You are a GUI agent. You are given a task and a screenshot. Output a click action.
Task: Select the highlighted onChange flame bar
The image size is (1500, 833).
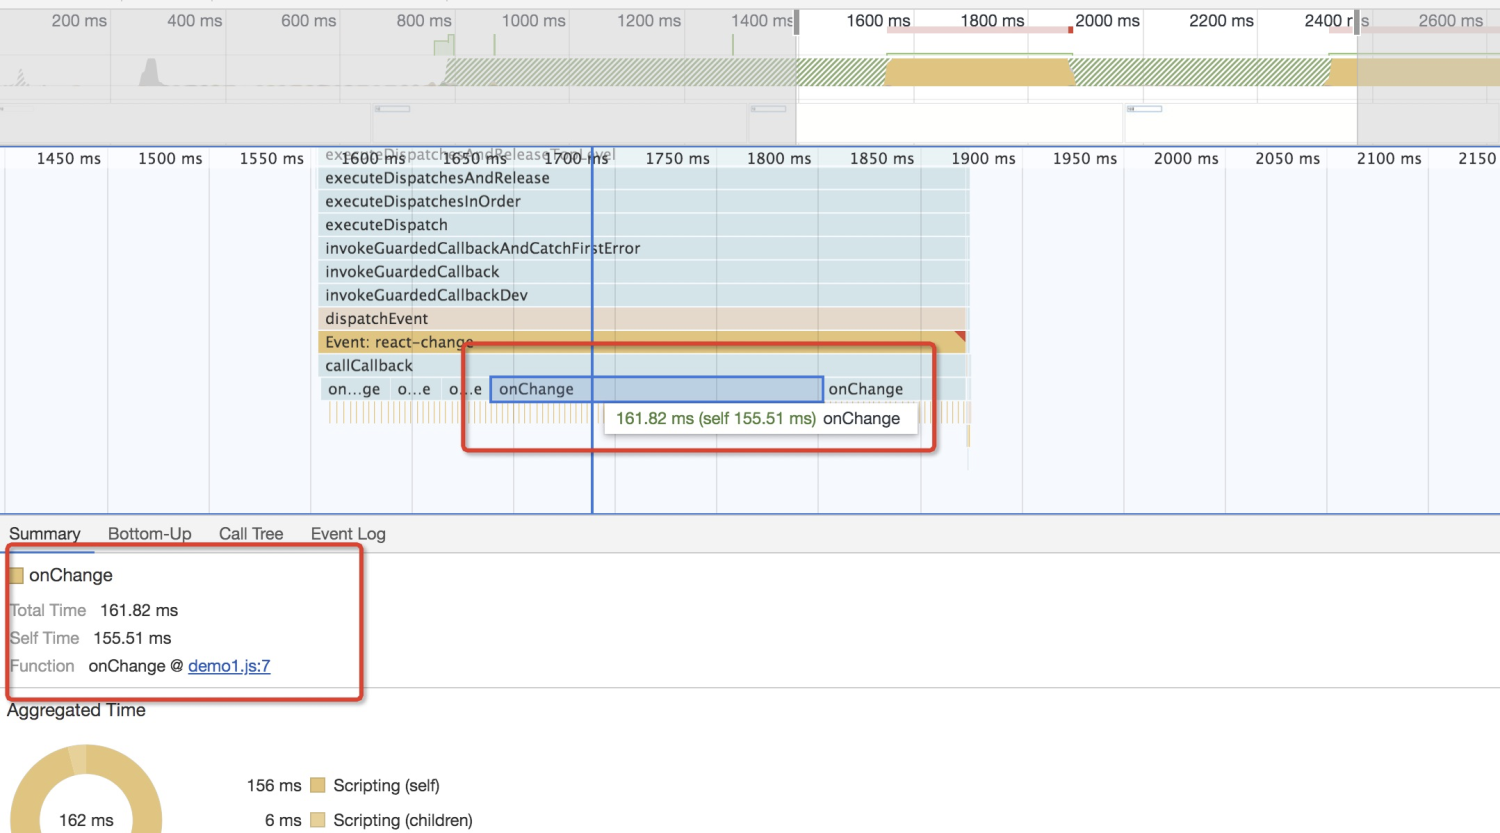click(x=656, y=389)
